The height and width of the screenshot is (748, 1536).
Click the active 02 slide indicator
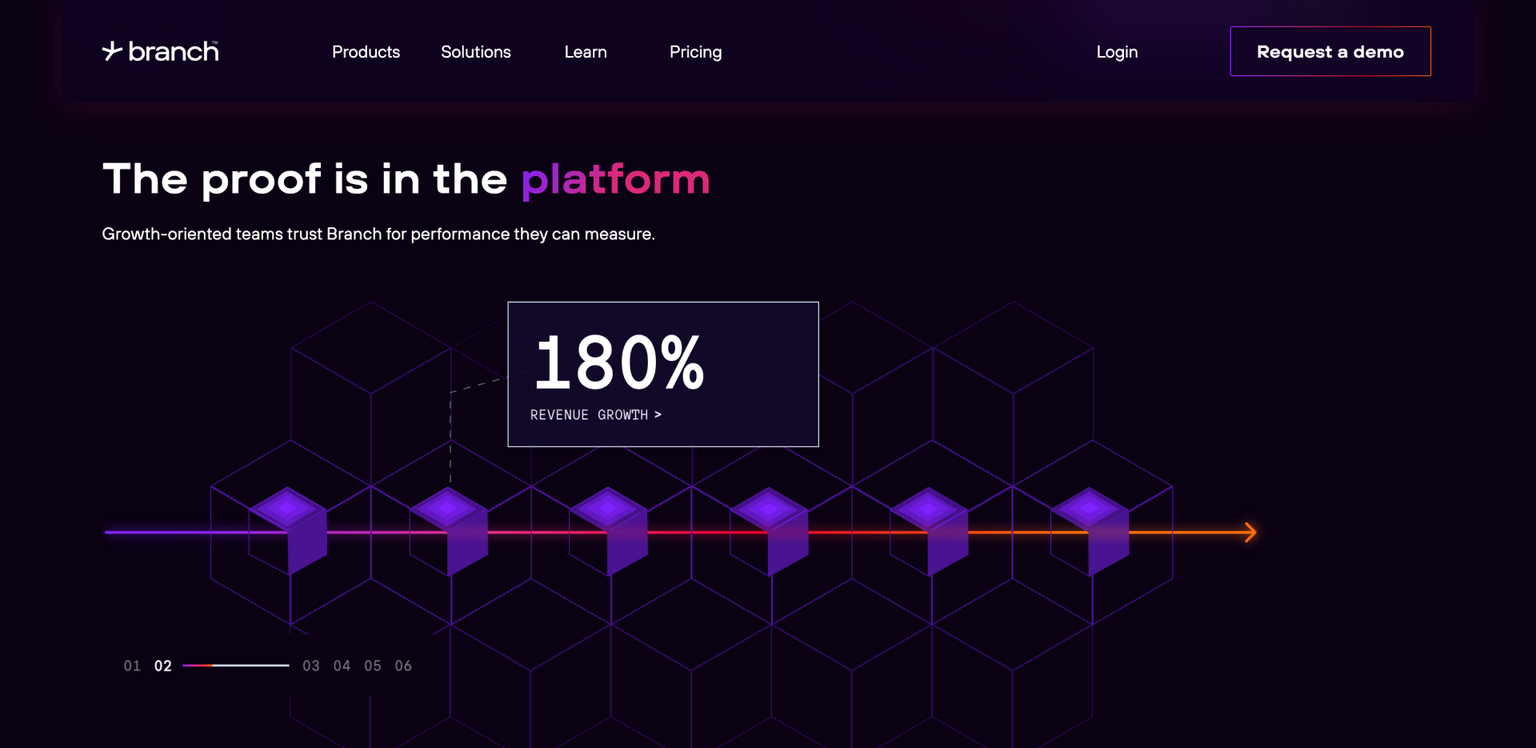(x=163, y=666)
